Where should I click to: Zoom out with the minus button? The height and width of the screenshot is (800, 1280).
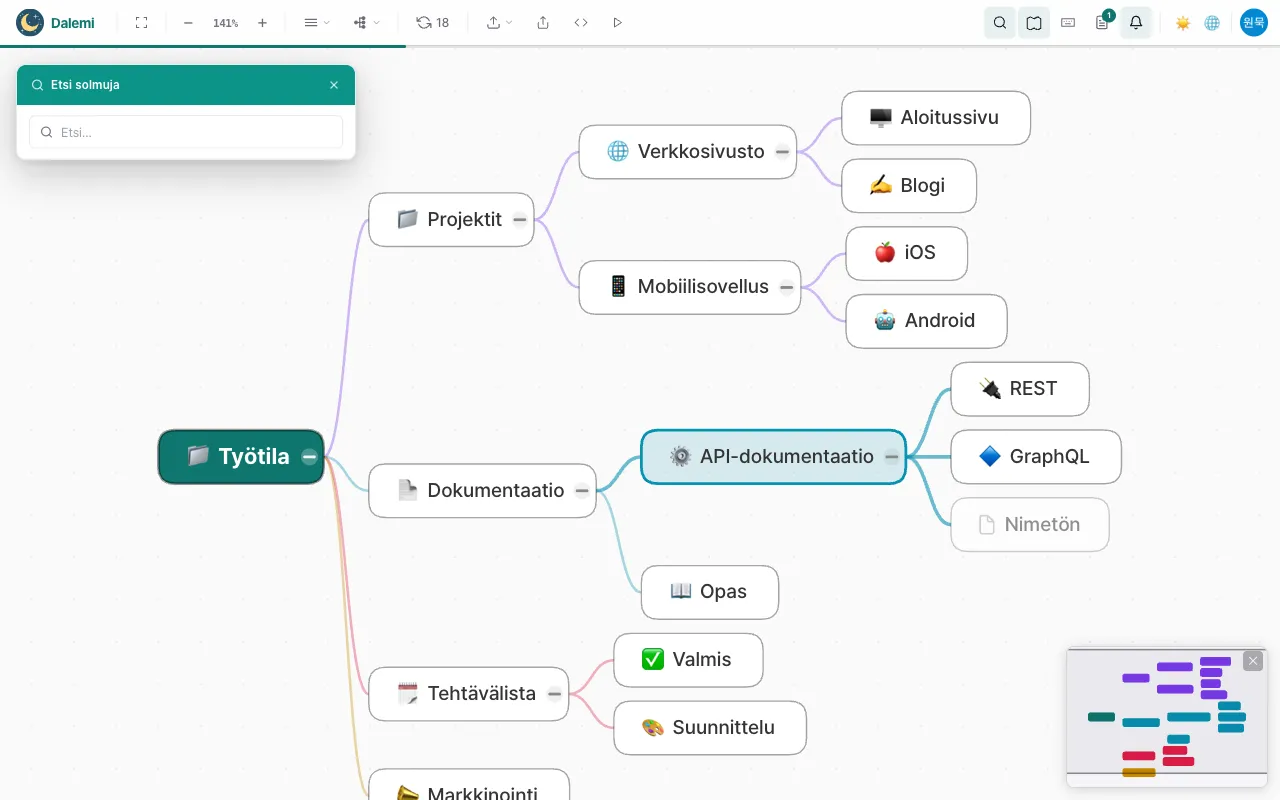(188, 23)
